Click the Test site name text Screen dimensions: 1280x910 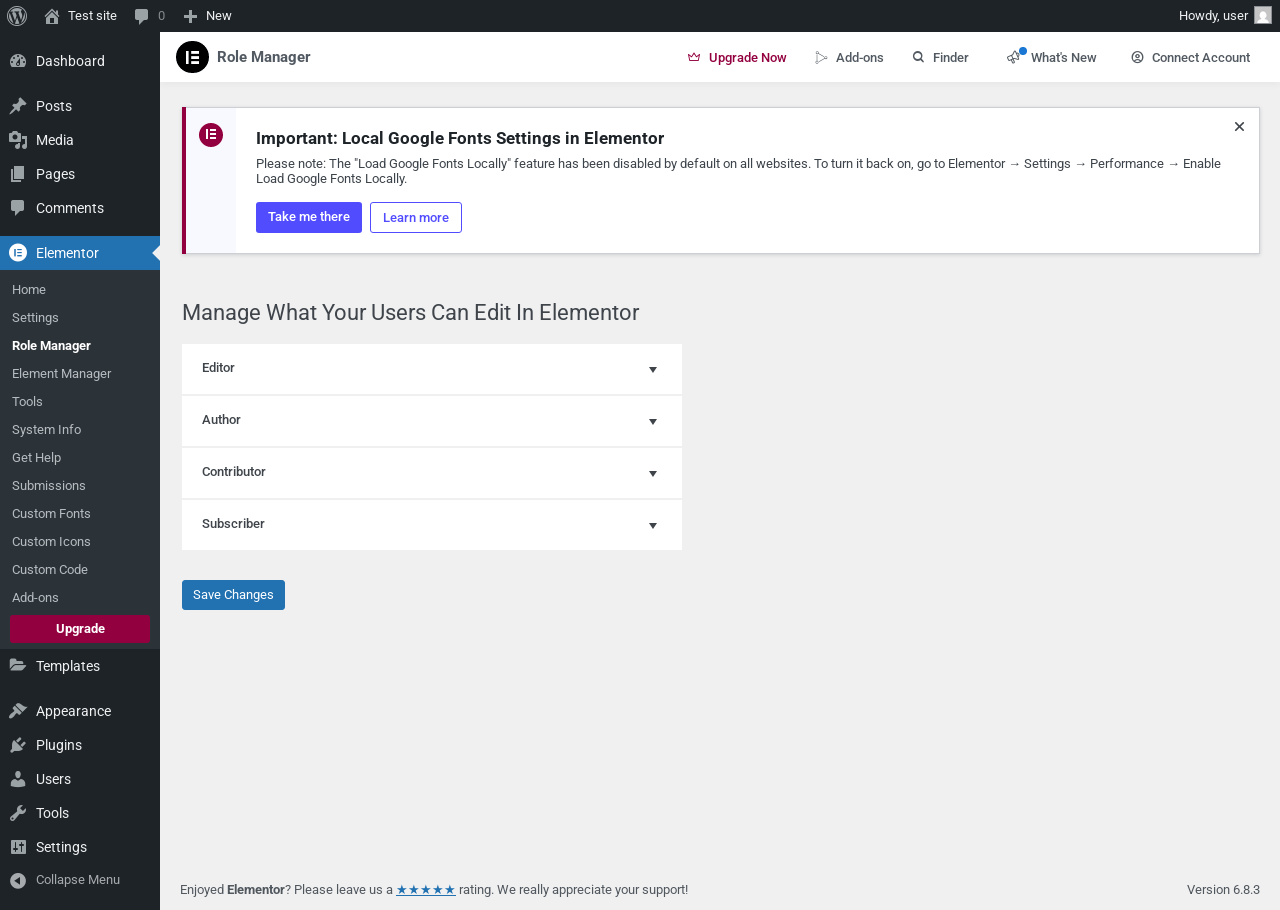click(x=92, y=16)
